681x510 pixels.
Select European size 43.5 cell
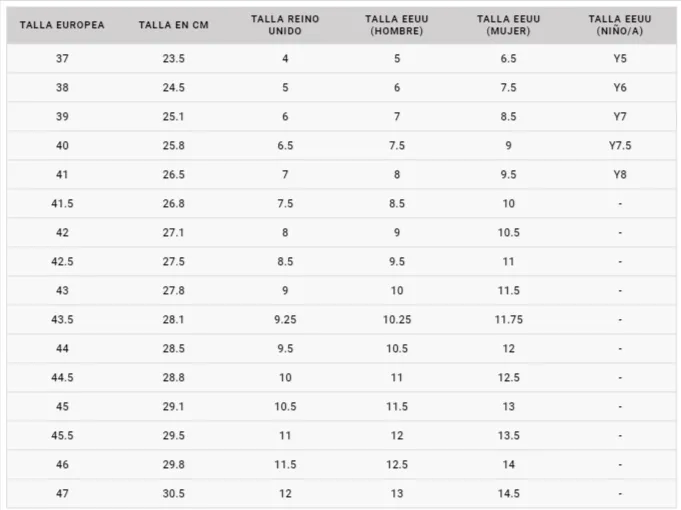pos(62,320)
